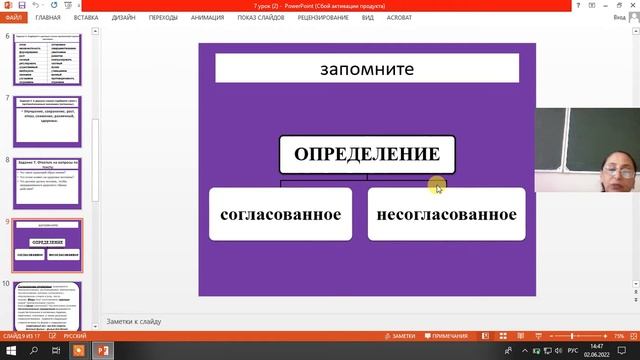
Task: Customize the quick access toolbar dropdown
Action: point(78,5)
